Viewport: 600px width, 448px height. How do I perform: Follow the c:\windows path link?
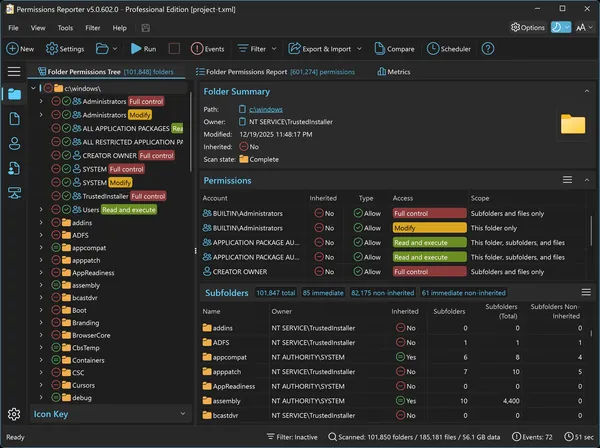click(266, 109)
